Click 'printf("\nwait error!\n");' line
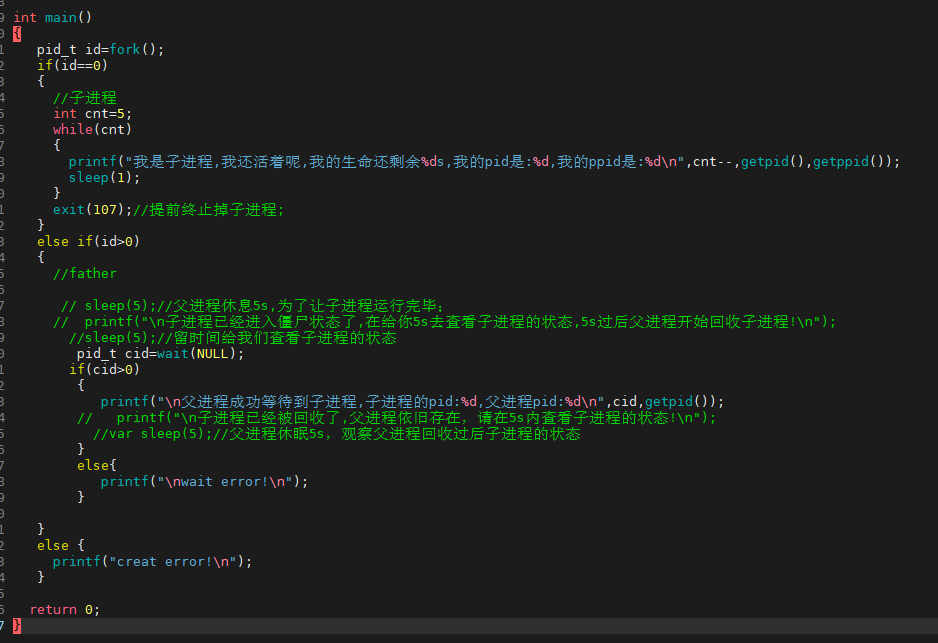This screenshot has width=938, height=643. tap(204, 482)
